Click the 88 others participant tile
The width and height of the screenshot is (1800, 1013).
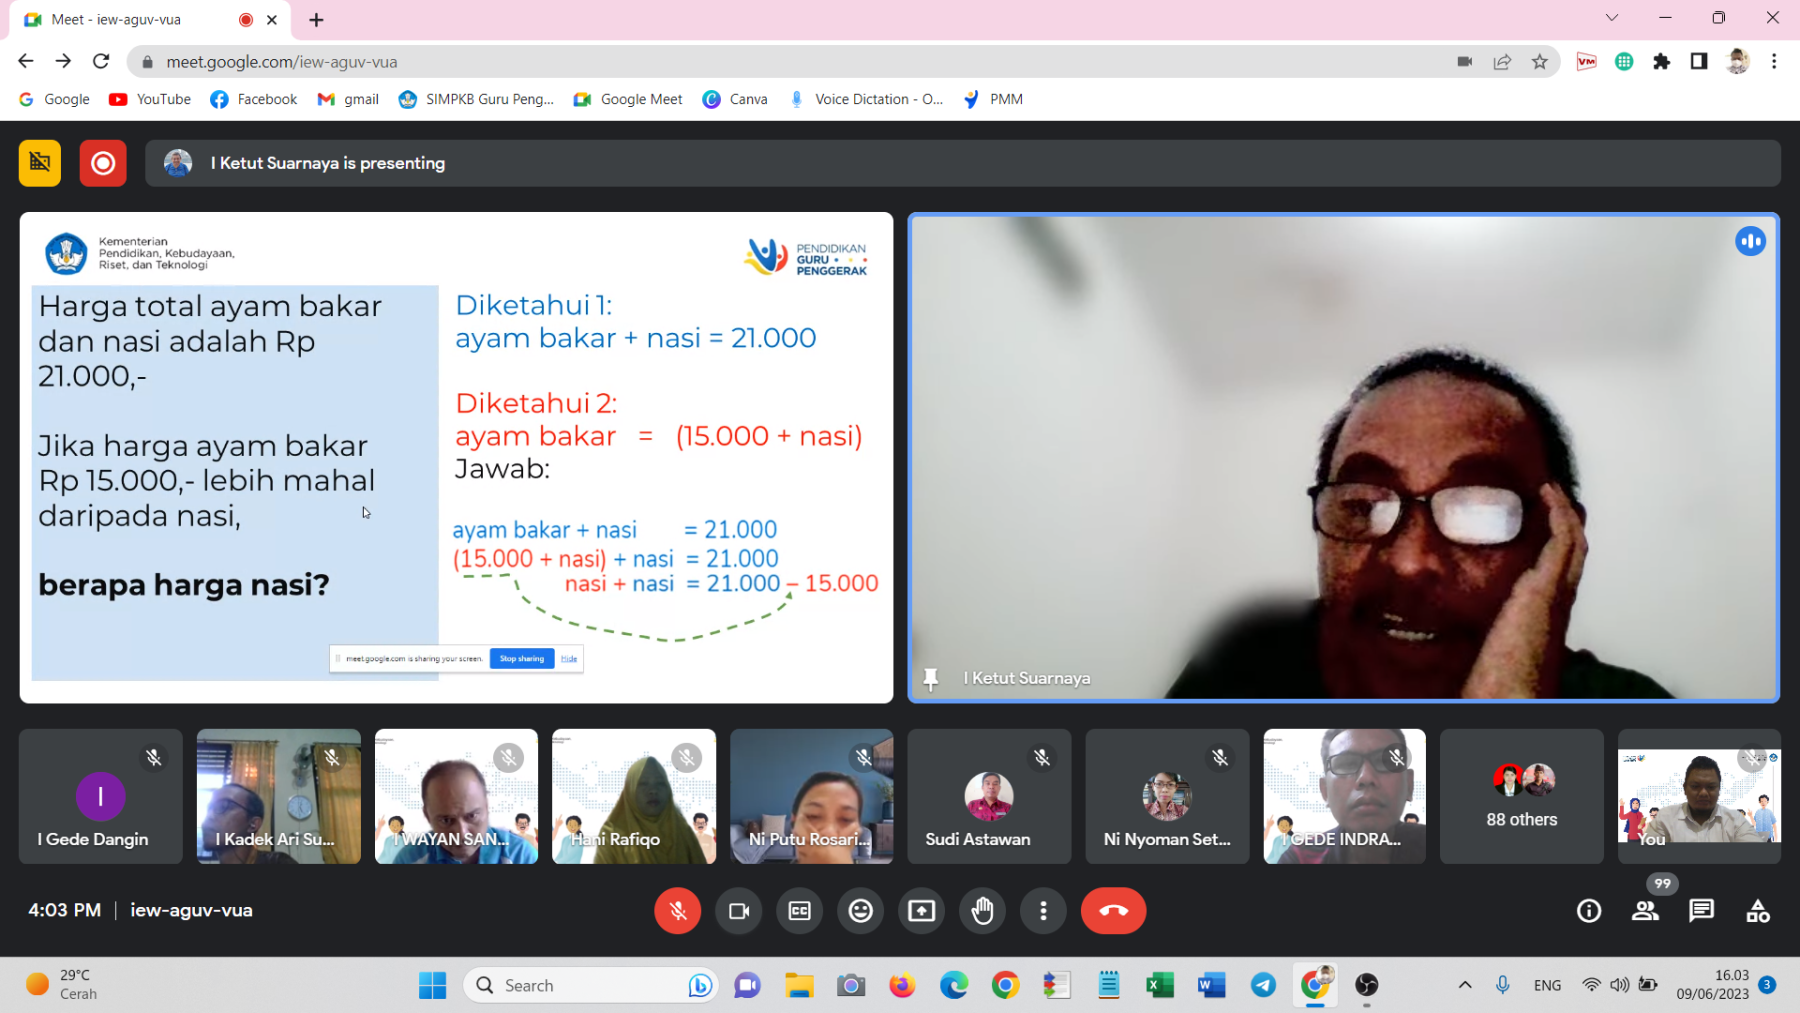click(1521, 796)
